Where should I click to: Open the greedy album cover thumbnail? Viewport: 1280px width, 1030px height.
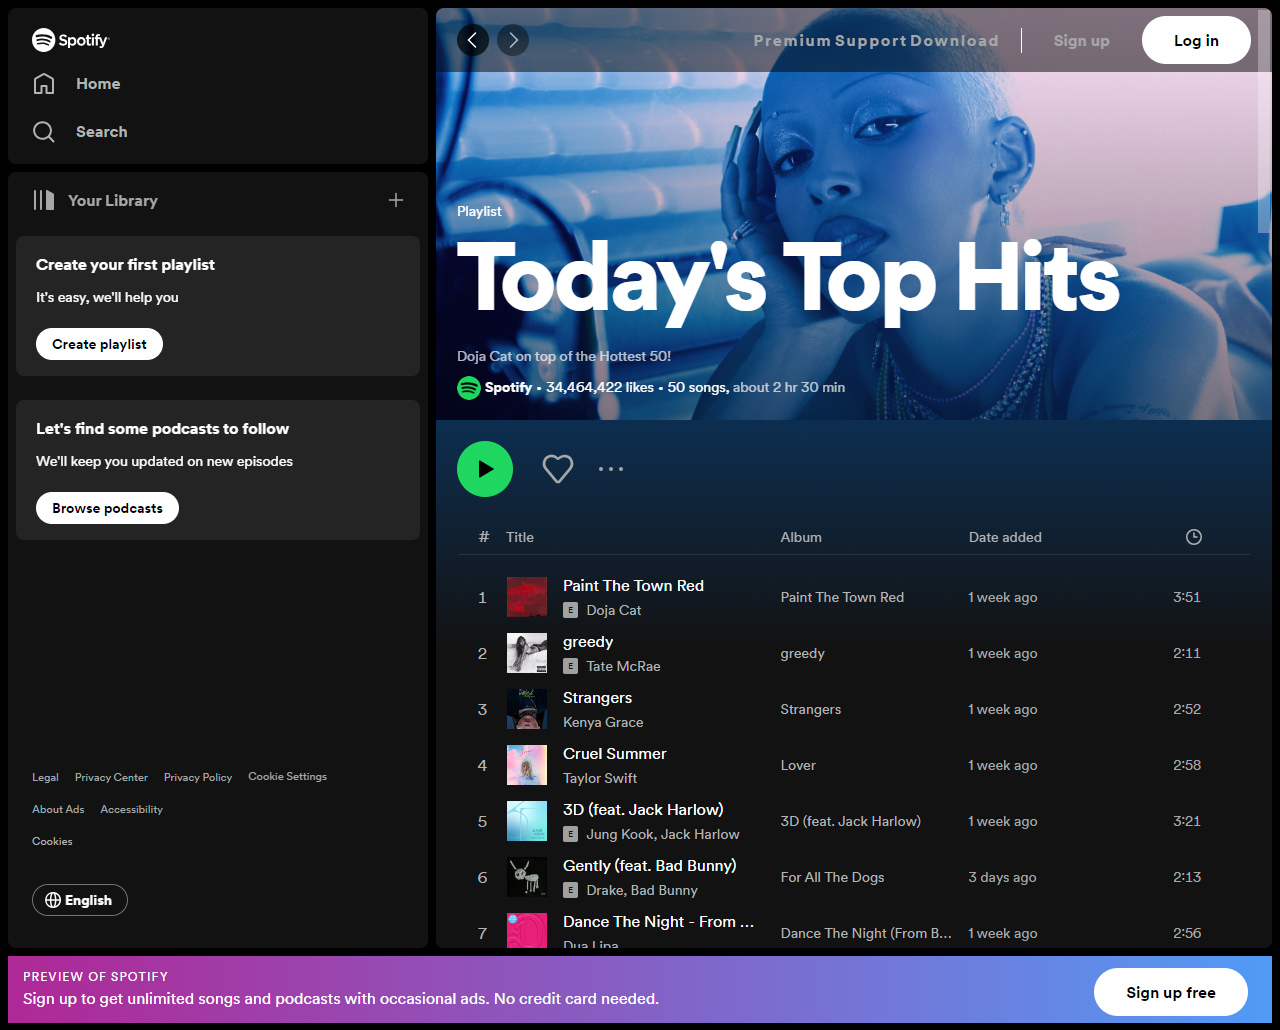pos(527,653)
